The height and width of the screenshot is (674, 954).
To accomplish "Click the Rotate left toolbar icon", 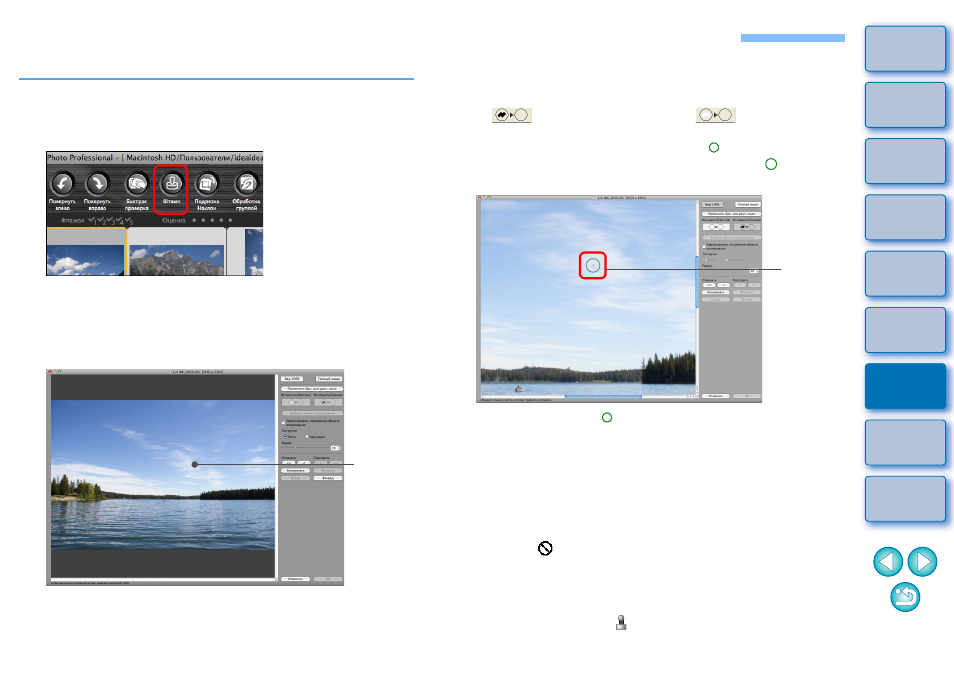I will tap(62, 184).
